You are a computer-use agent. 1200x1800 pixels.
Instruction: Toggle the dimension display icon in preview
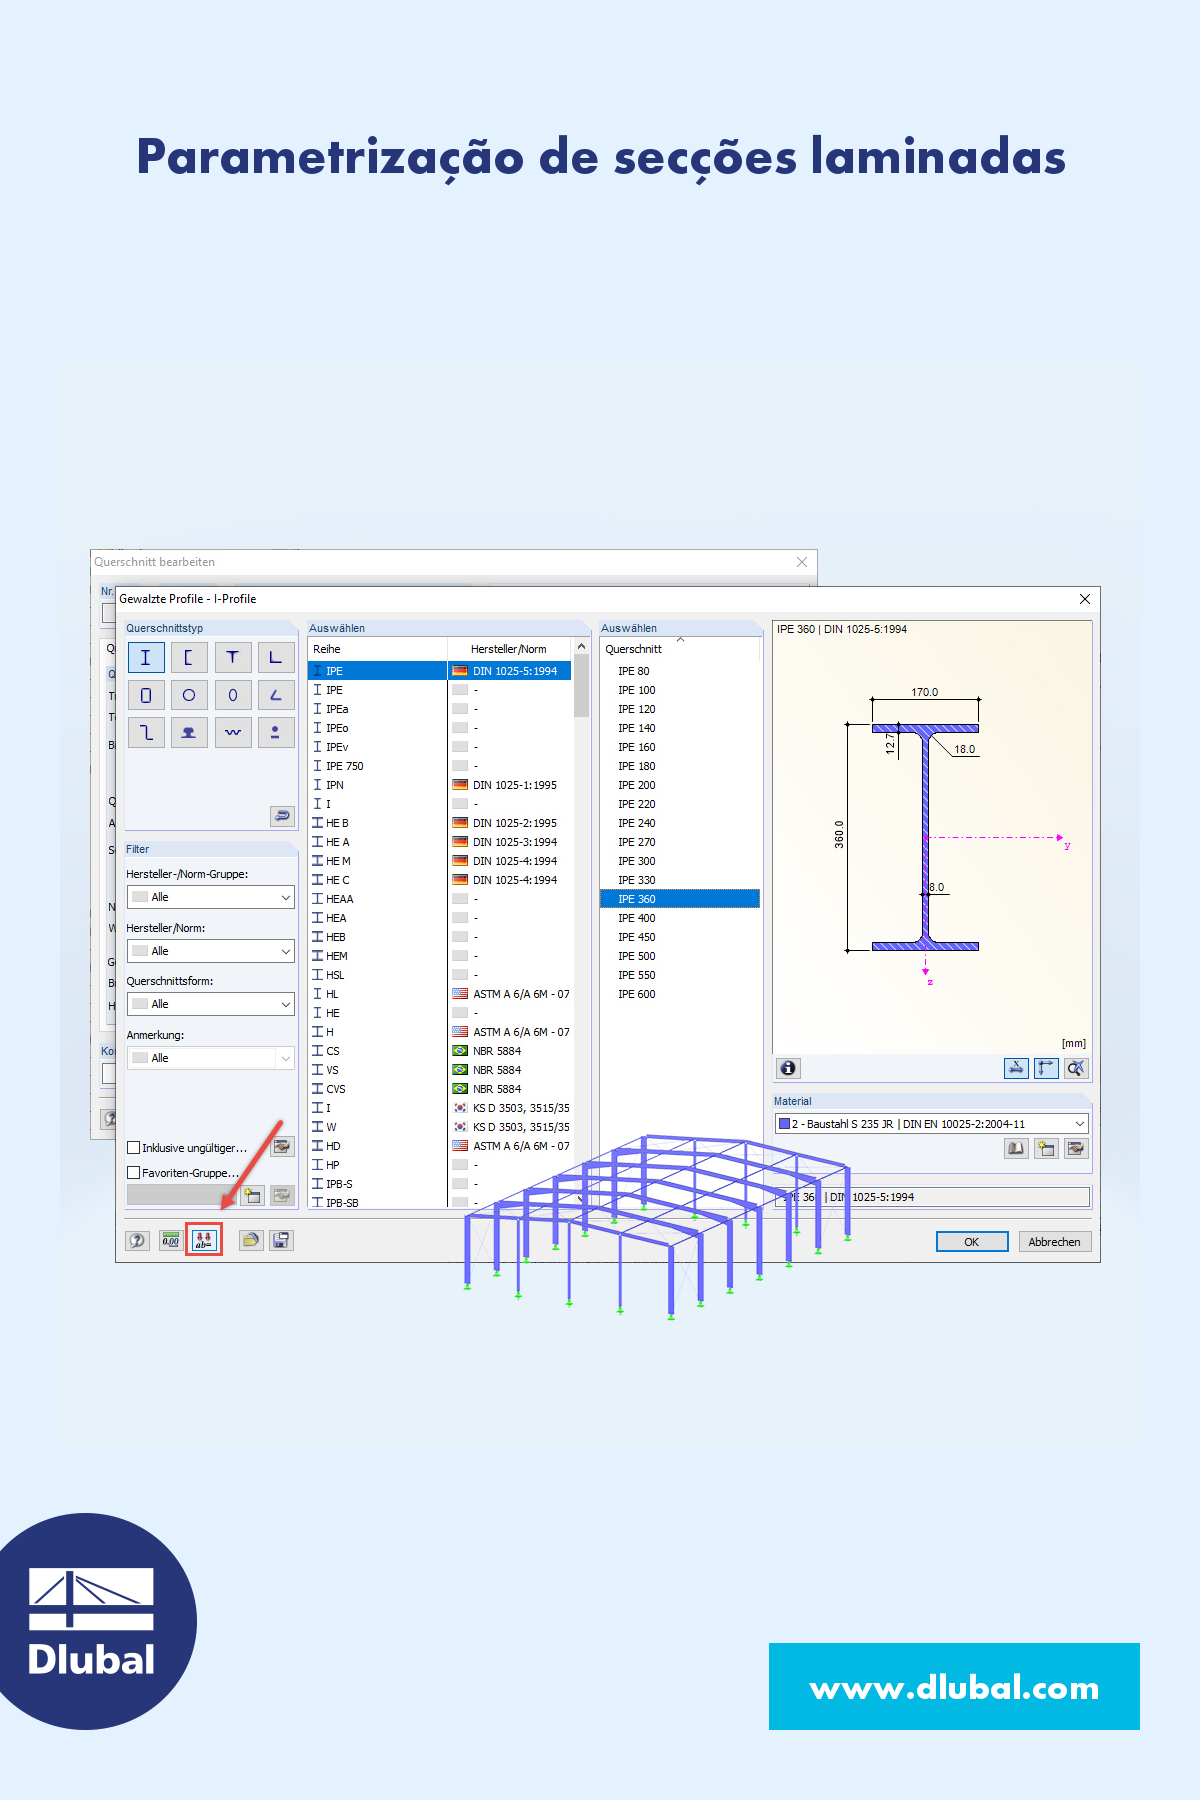(1016, 1068)
